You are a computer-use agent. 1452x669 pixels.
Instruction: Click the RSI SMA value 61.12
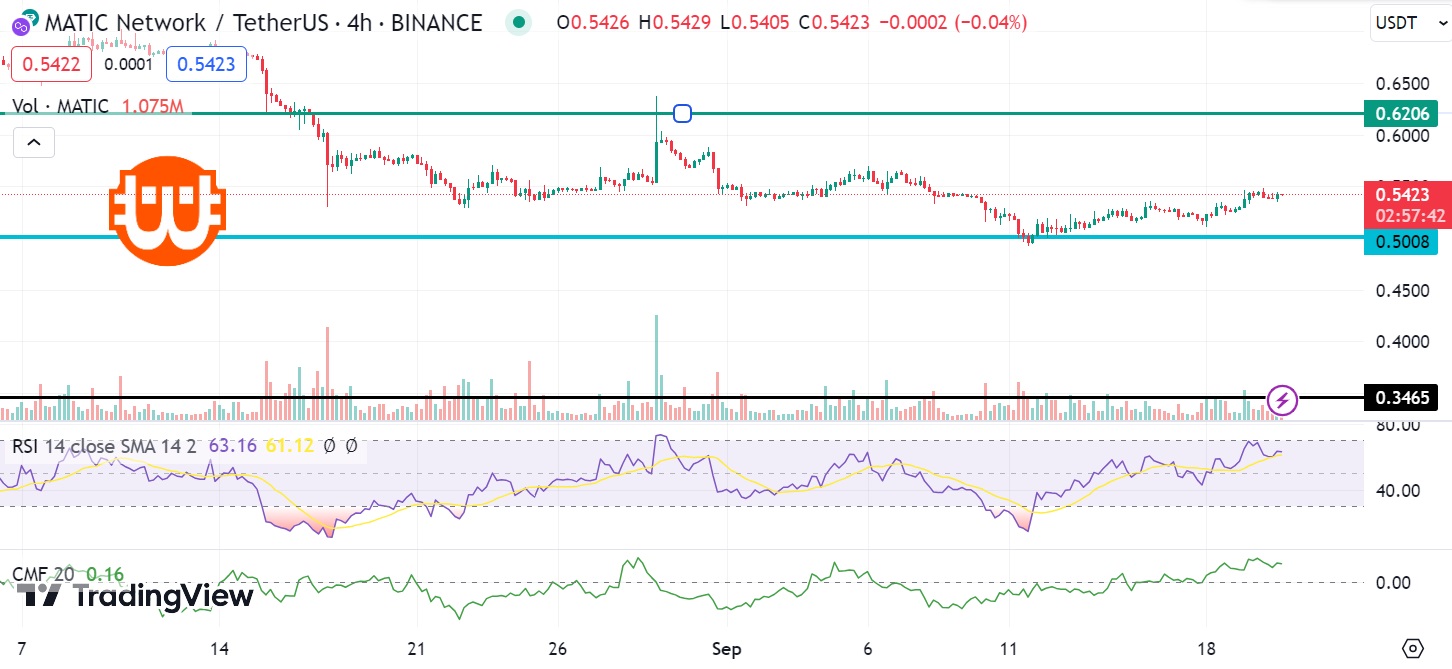point(290,446)
